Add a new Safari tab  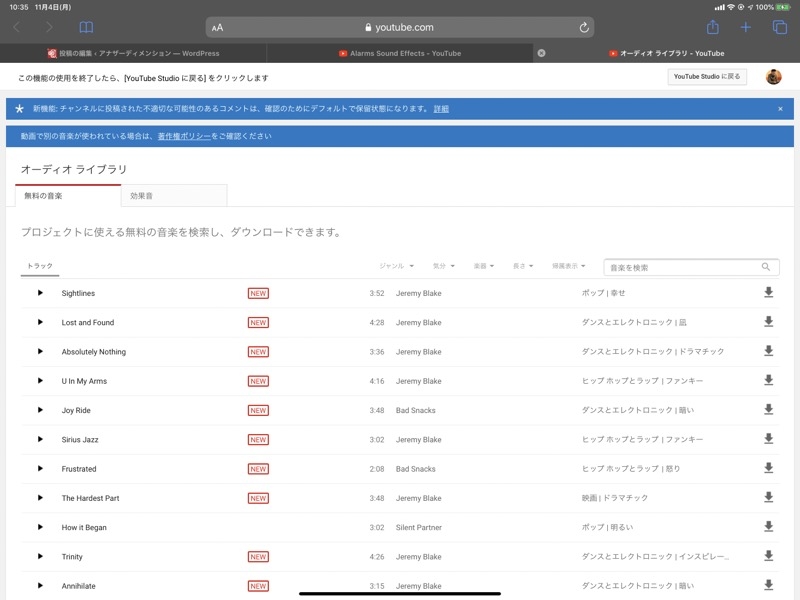[x=745, y=27]
